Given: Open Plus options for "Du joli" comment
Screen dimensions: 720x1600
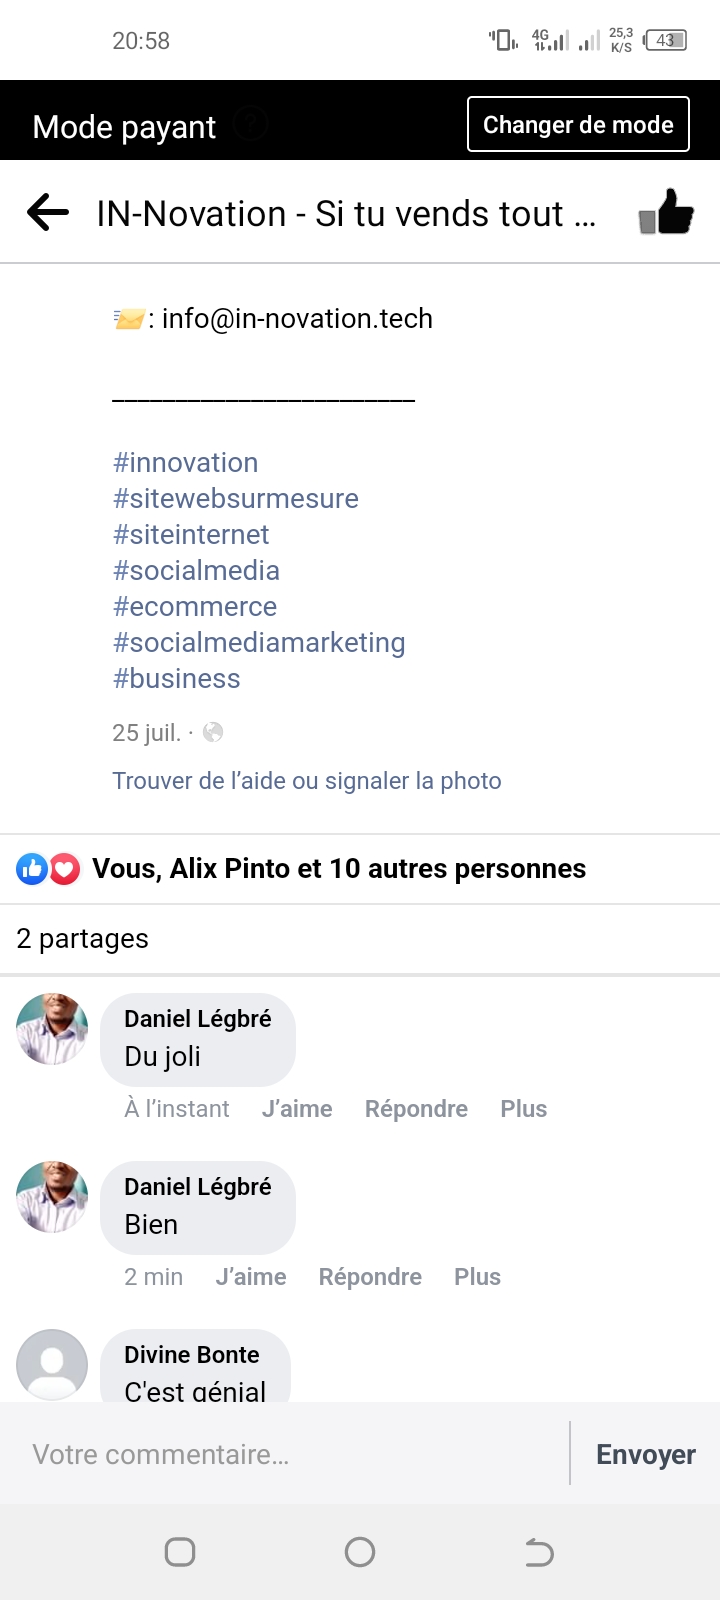Looking at the screenshot, I should pyautogui.click(x=523, y=1109).
